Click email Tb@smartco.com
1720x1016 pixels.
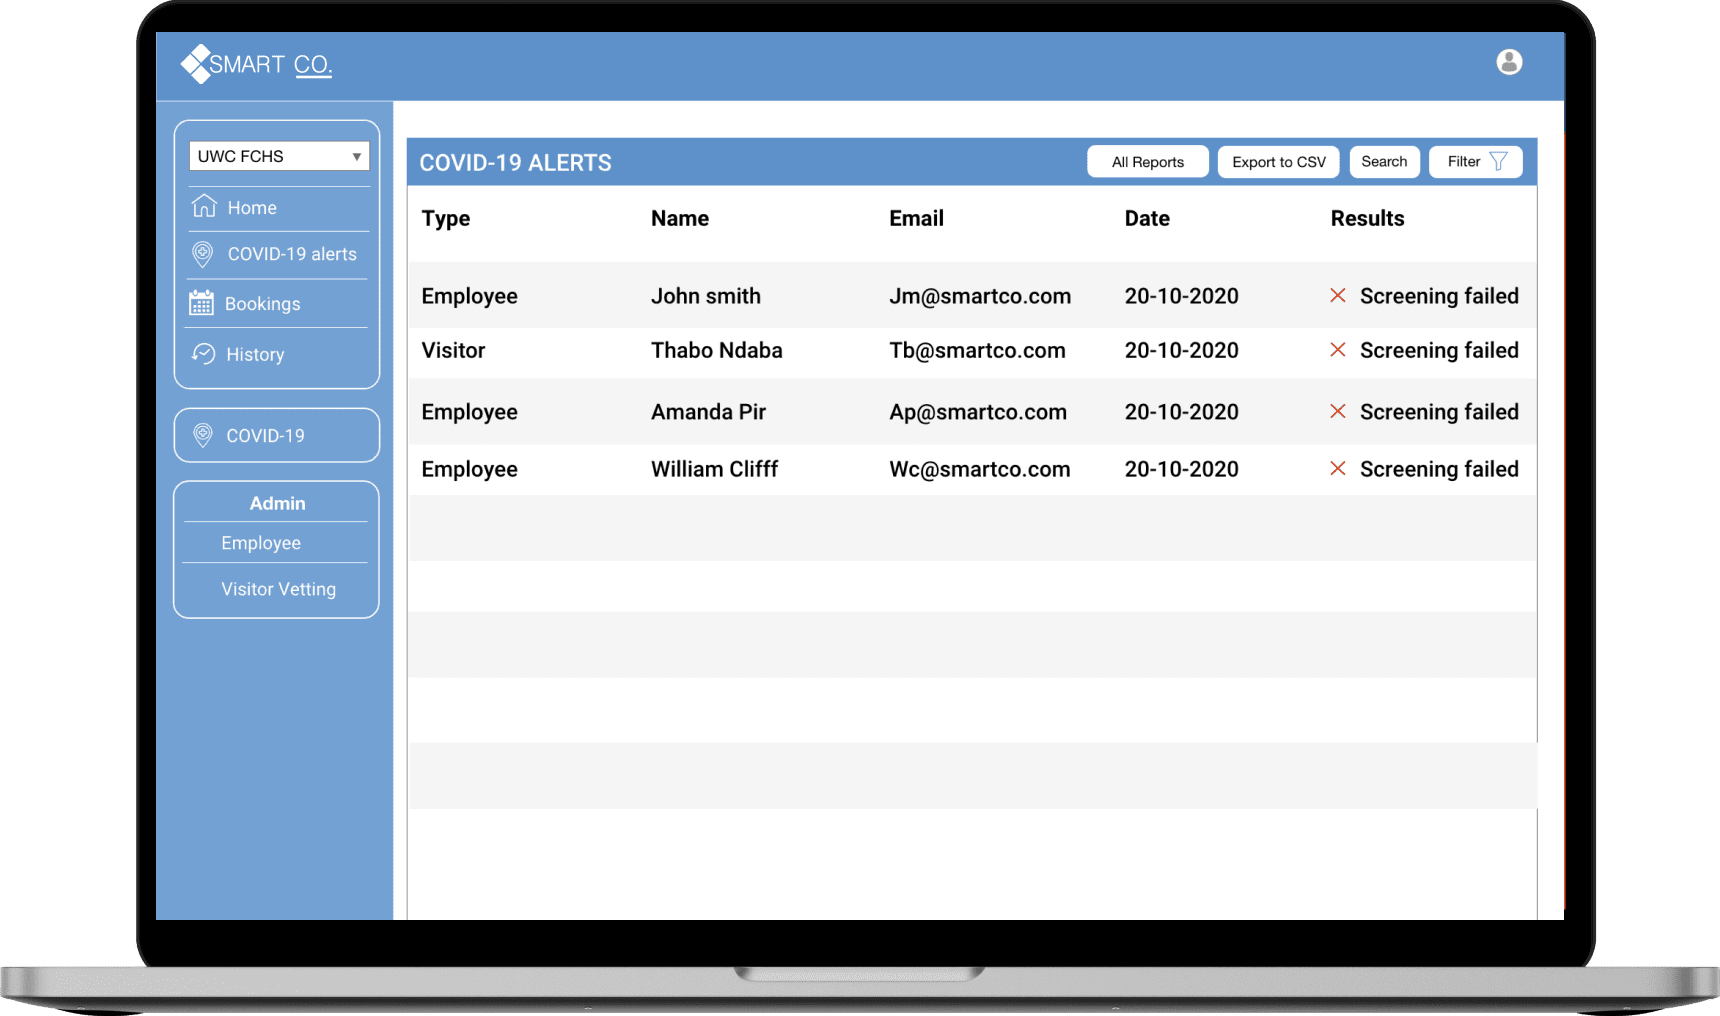[977, 350]
